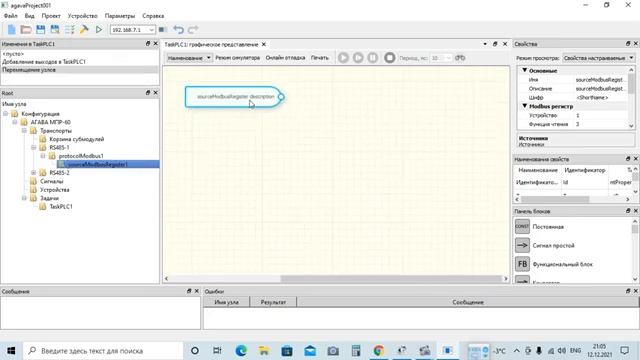640x360 pixels.
Task: Open the Параметры menu
Action: tap(120, 16)
